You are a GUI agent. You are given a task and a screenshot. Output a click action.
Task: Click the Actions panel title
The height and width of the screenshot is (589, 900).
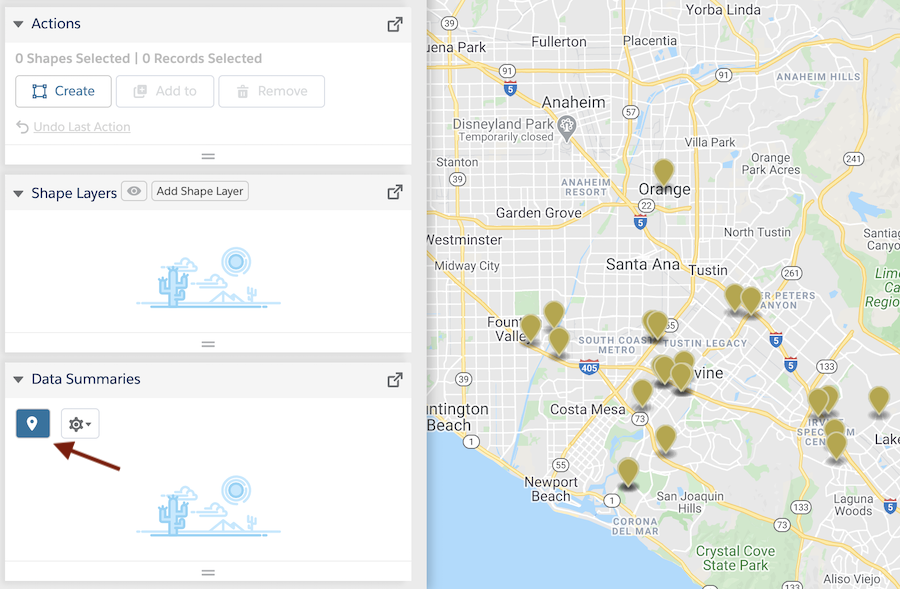[x=56, y=24]
